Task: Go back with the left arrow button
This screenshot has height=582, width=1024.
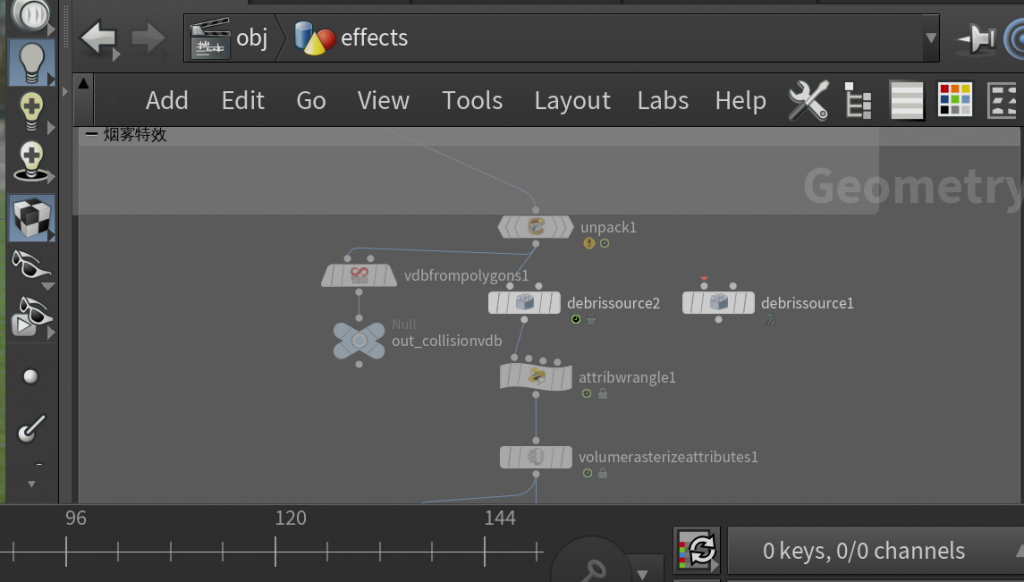Action: pos(98,38)
